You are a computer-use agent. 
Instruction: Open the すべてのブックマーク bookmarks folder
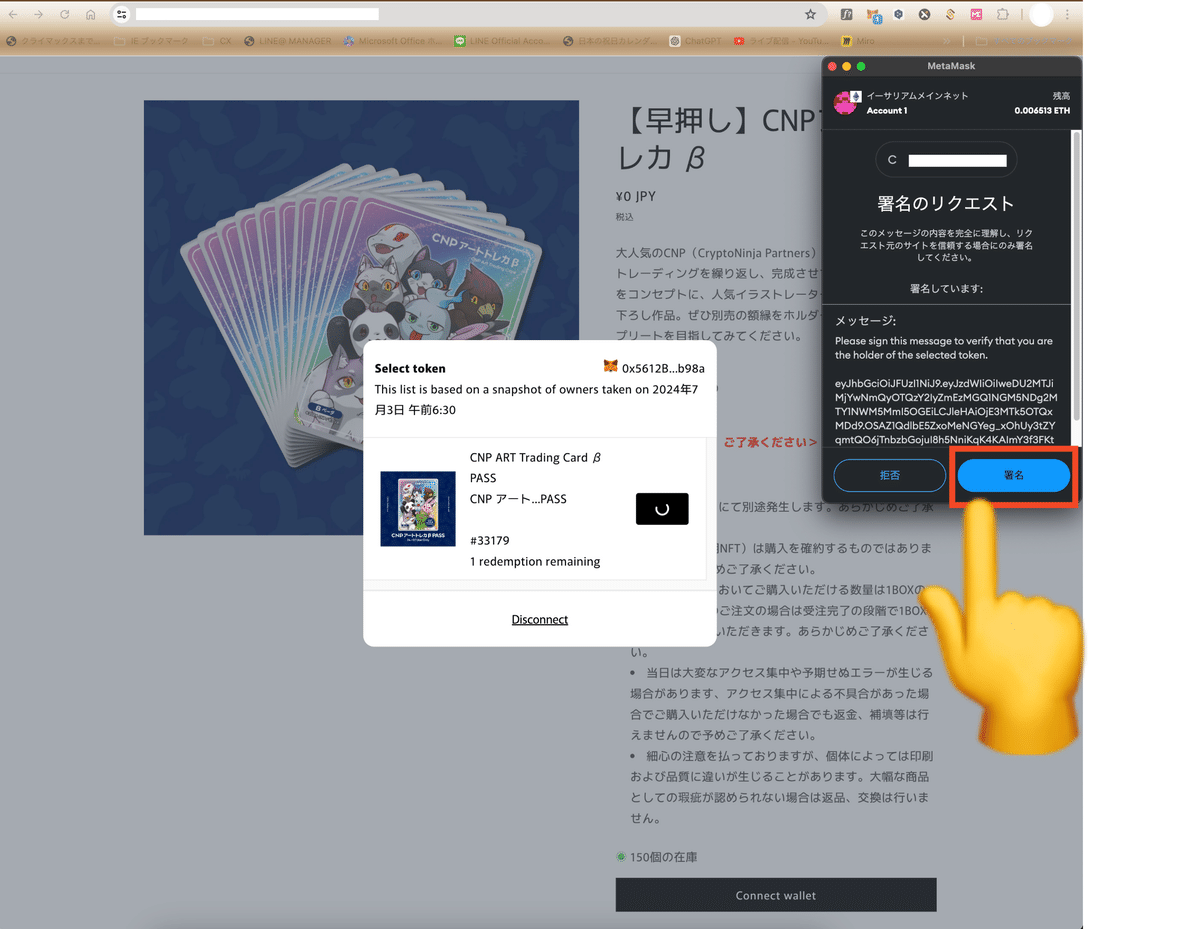[x=1027, y=41]
